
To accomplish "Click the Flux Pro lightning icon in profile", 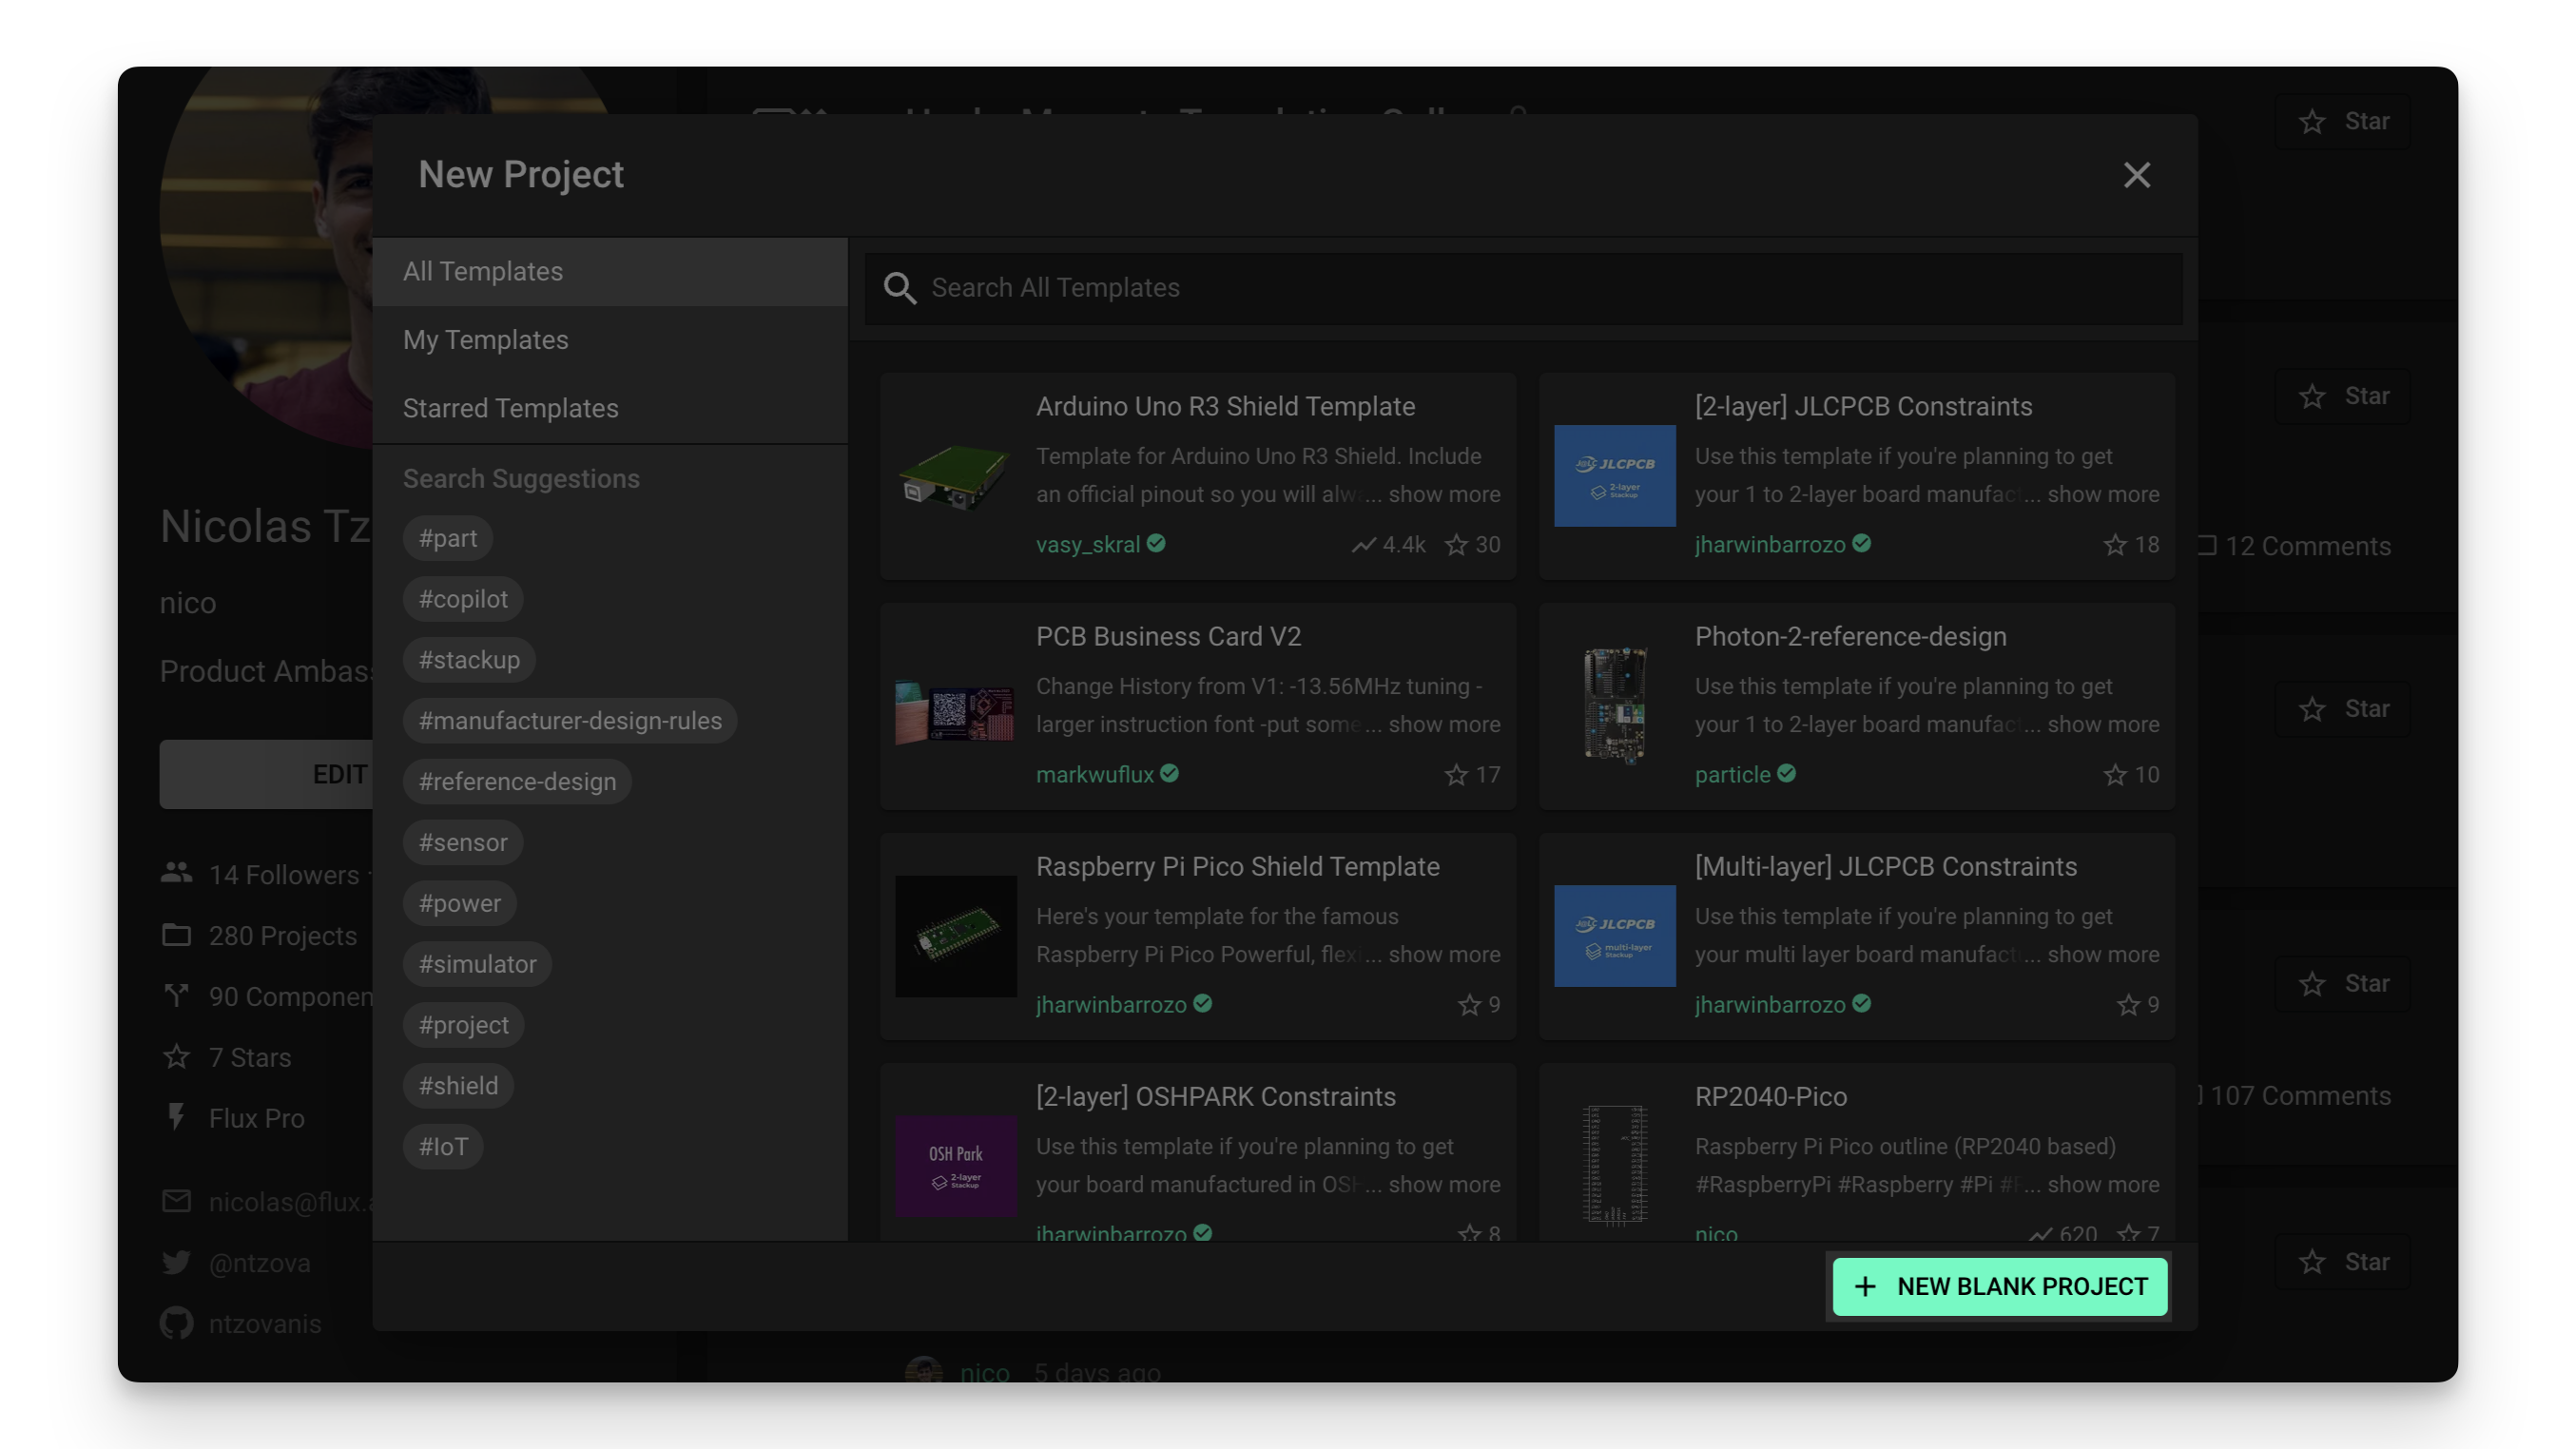I will (x=176, y=1116).
